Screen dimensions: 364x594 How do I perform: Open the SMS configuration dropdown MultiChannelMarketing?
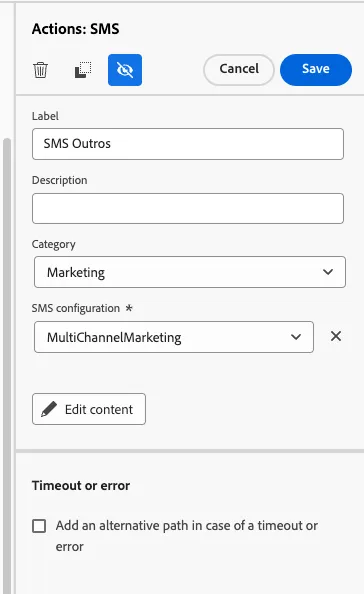(x=174, y=337)
